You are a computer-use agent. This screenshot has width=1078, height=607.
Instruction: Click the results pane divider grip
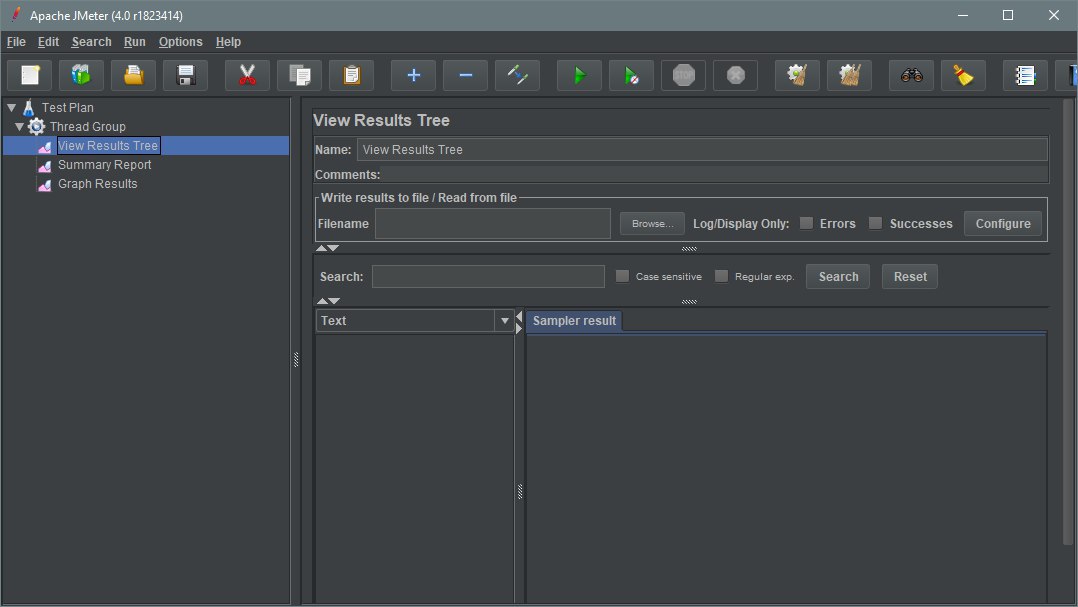[x=520, y=491]
